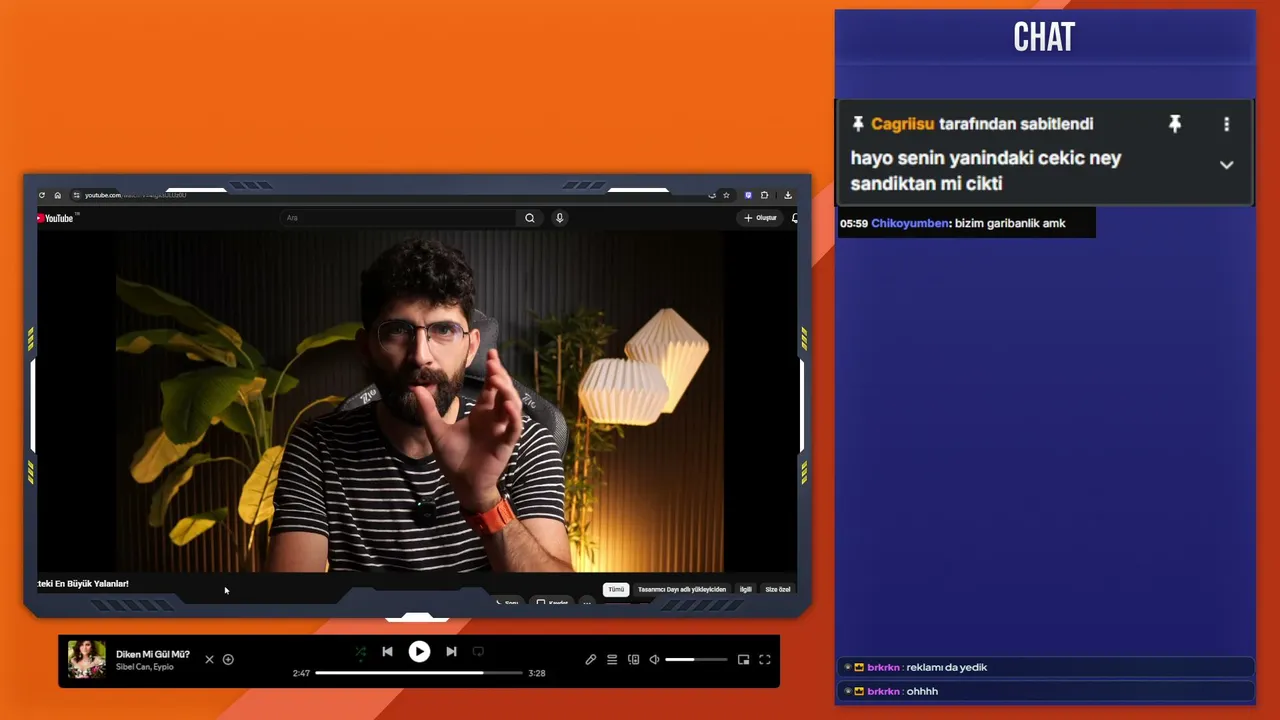Open the connect to device icon
1280x720 pixels.
coord(633,660)
